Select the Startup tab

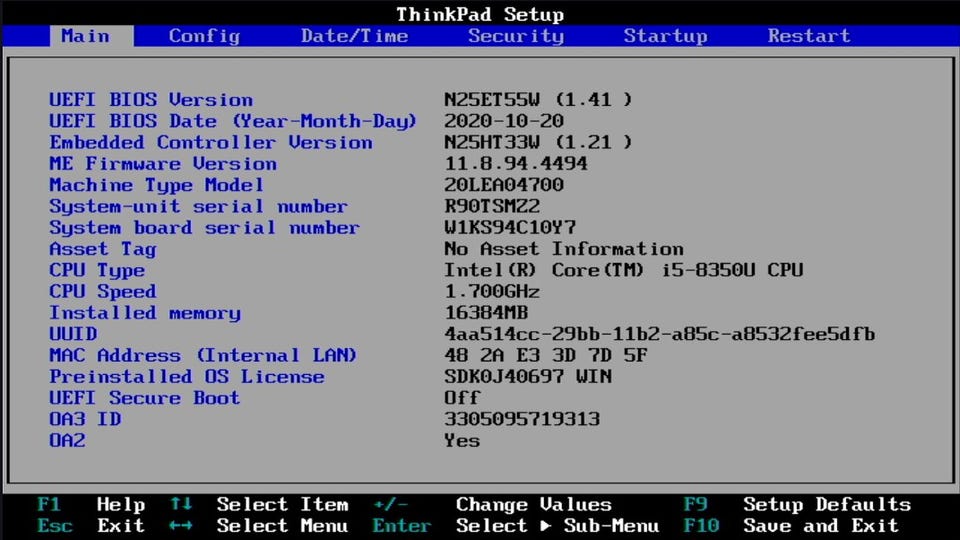pos(666,36)
